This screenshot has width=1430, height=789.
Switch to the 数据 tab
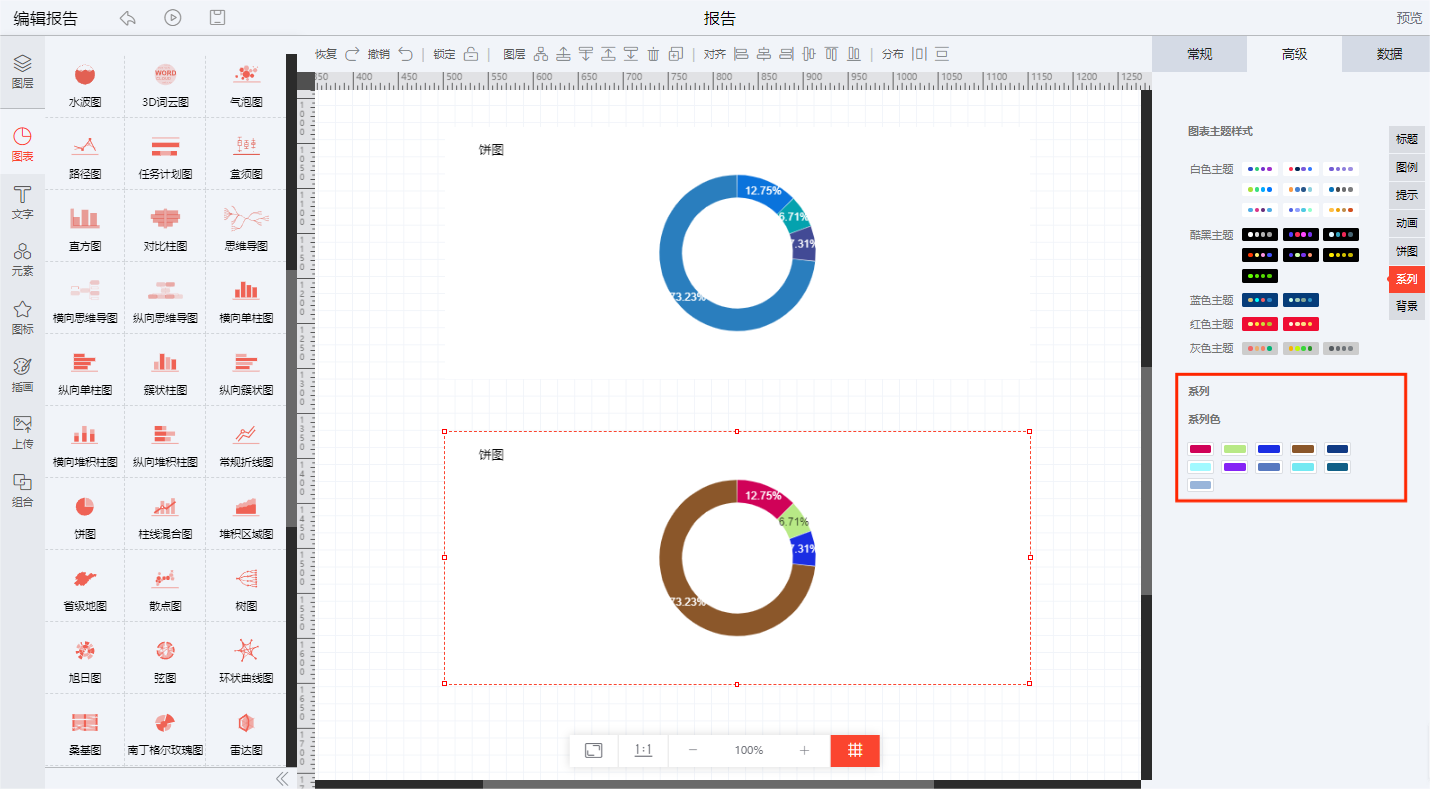point(1389,54)
